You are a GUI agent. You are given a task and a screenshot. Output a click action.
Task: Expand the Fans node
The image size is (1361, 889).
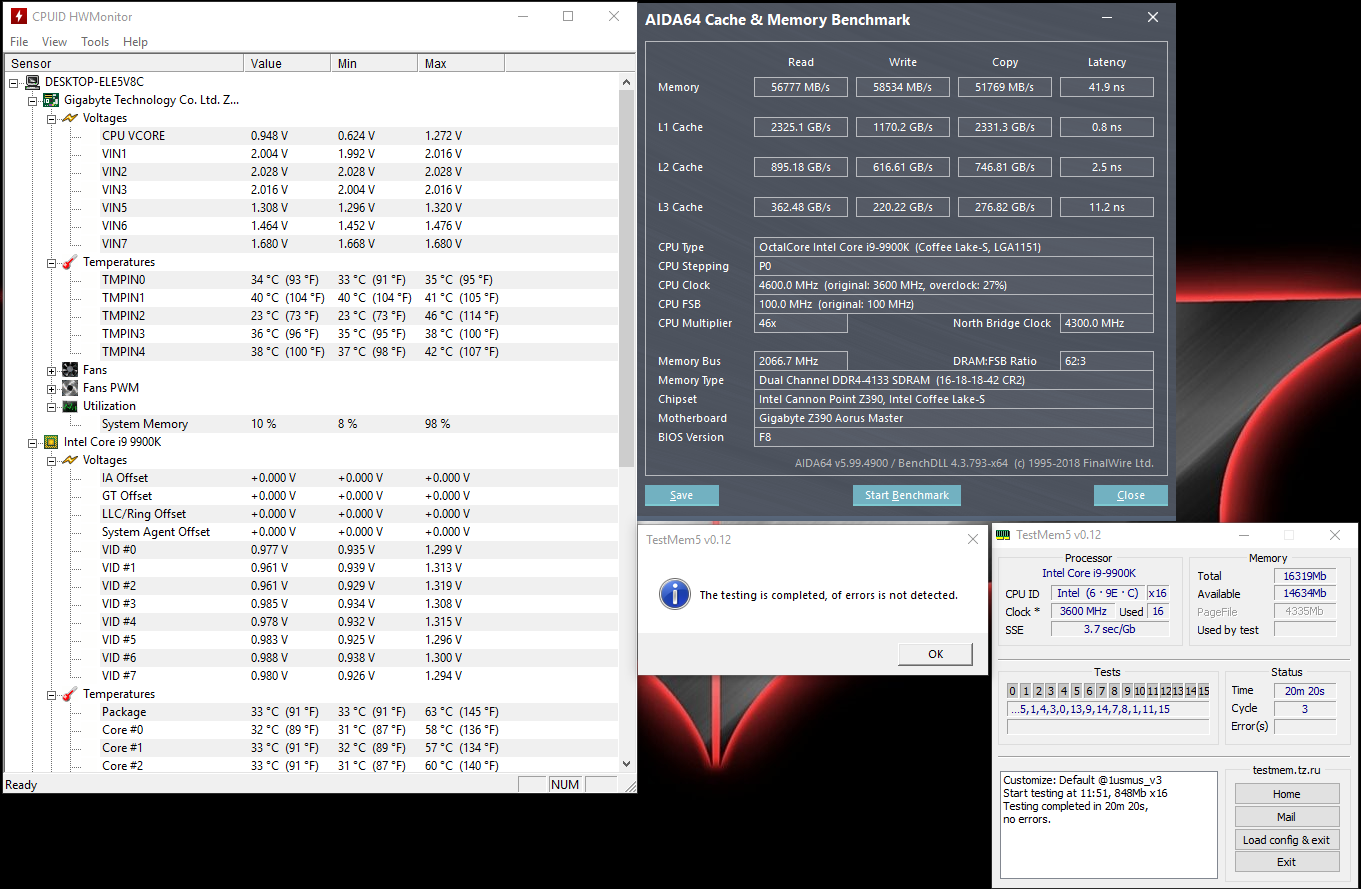point(52,370)
